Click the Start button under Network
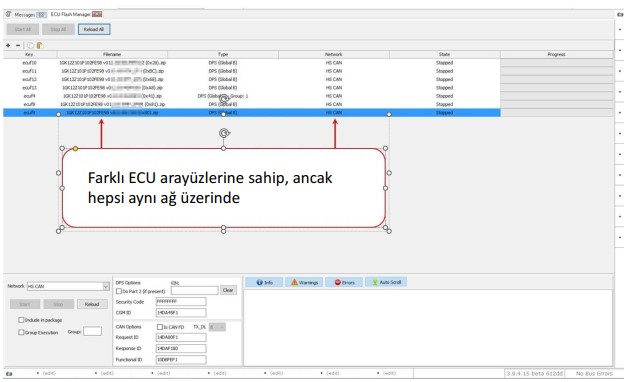This screenshot has height=382, width=624. (x=25, y=304)
